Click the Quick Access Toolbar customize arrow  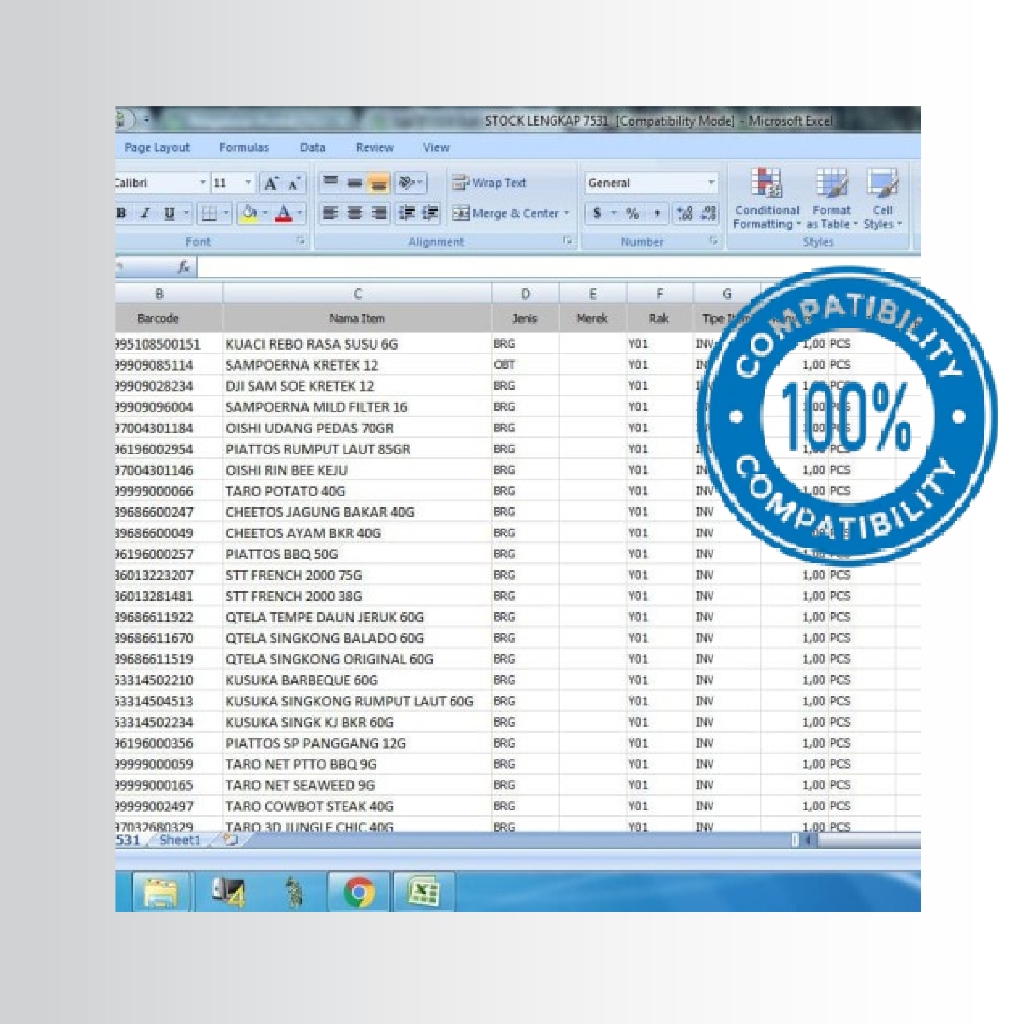(x=146, y=120)
